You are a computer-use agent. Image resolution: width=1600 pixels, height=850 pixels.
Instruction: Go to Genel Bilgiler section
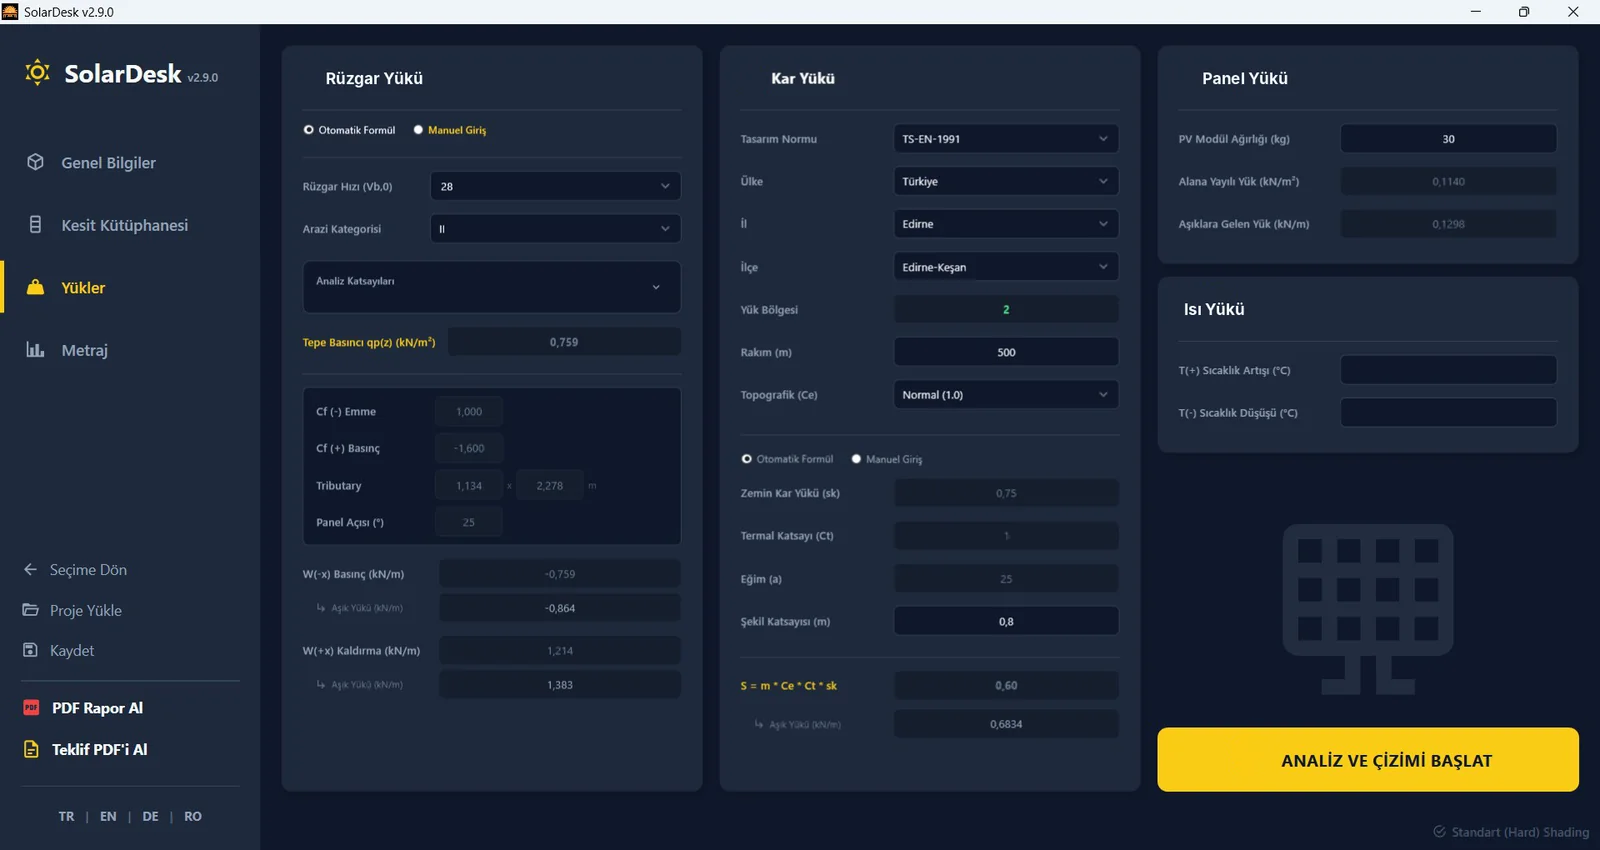[108, 163]
